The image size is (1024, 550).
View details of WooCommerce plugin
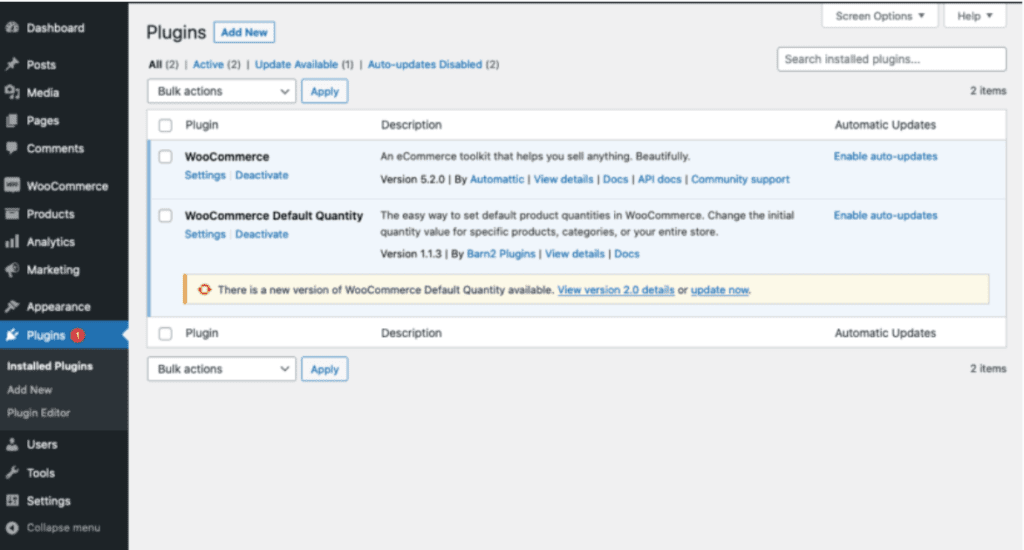564,179
